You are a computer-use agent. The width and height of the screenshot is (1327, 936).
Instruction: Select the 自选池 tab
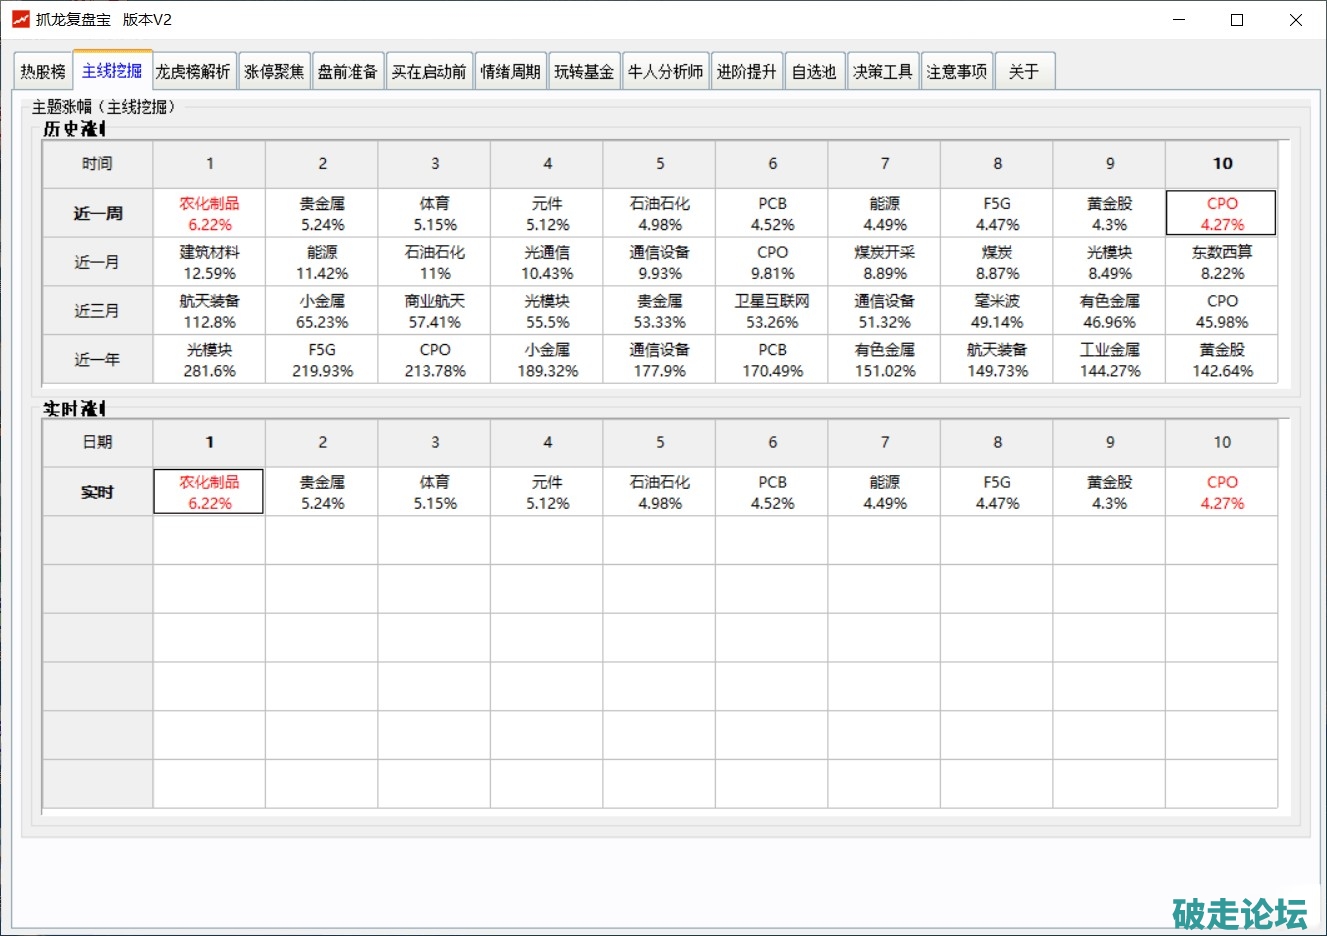click(x=814, y=71)
